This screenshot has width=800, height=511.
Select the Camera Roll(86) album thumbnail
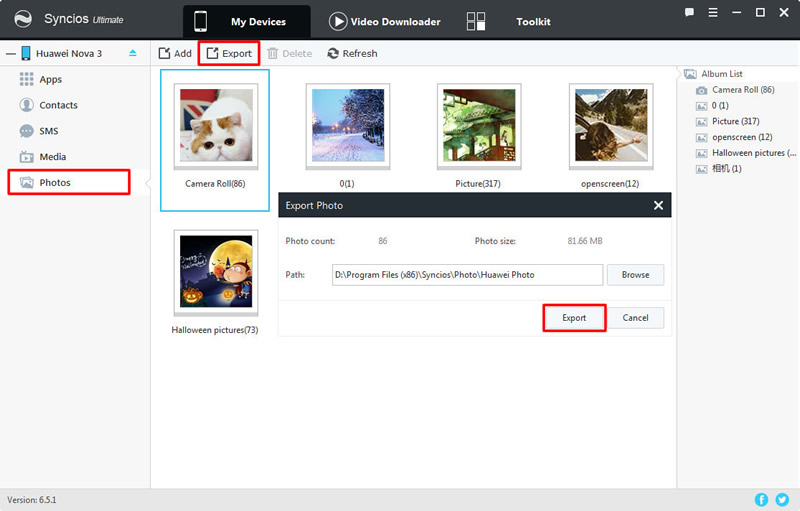(x=216, y=126)
